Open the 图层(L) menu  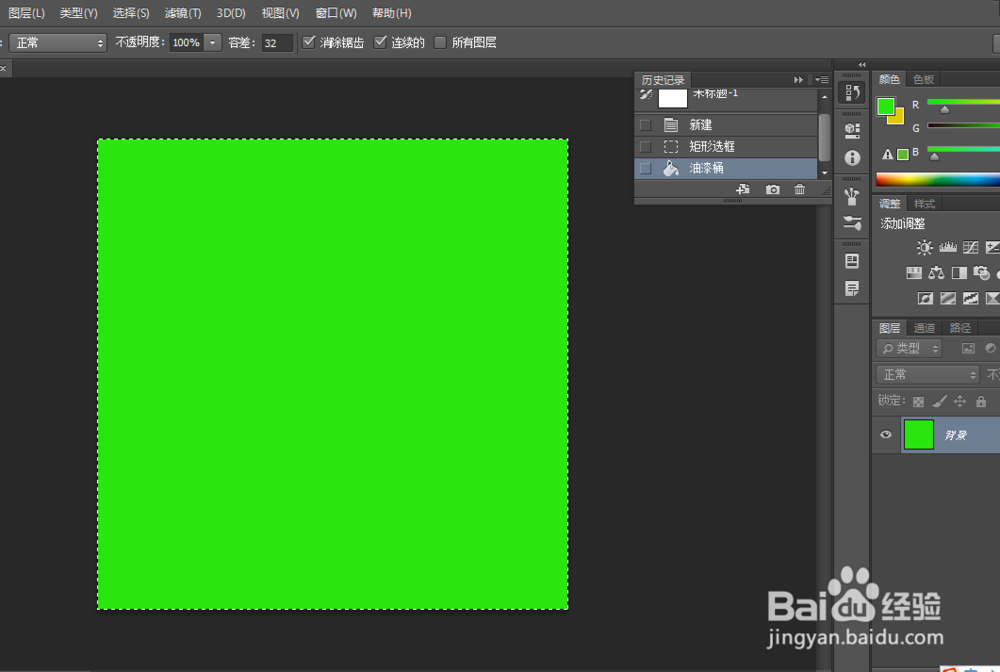coord(26,13)
